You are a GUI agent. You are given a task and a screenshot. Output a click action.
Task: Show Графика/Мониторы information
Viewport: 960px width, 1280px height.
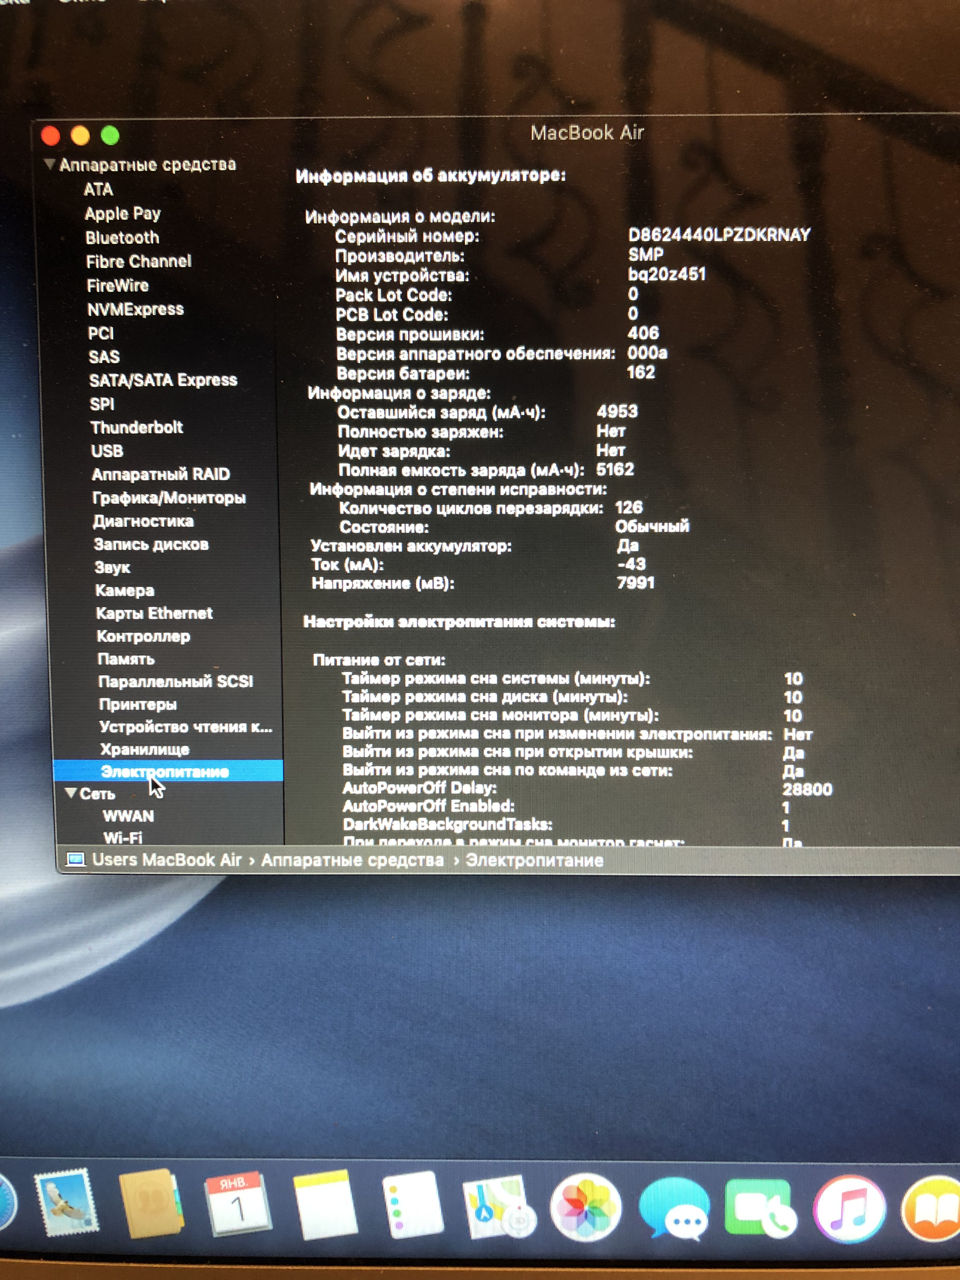(169, 497)
